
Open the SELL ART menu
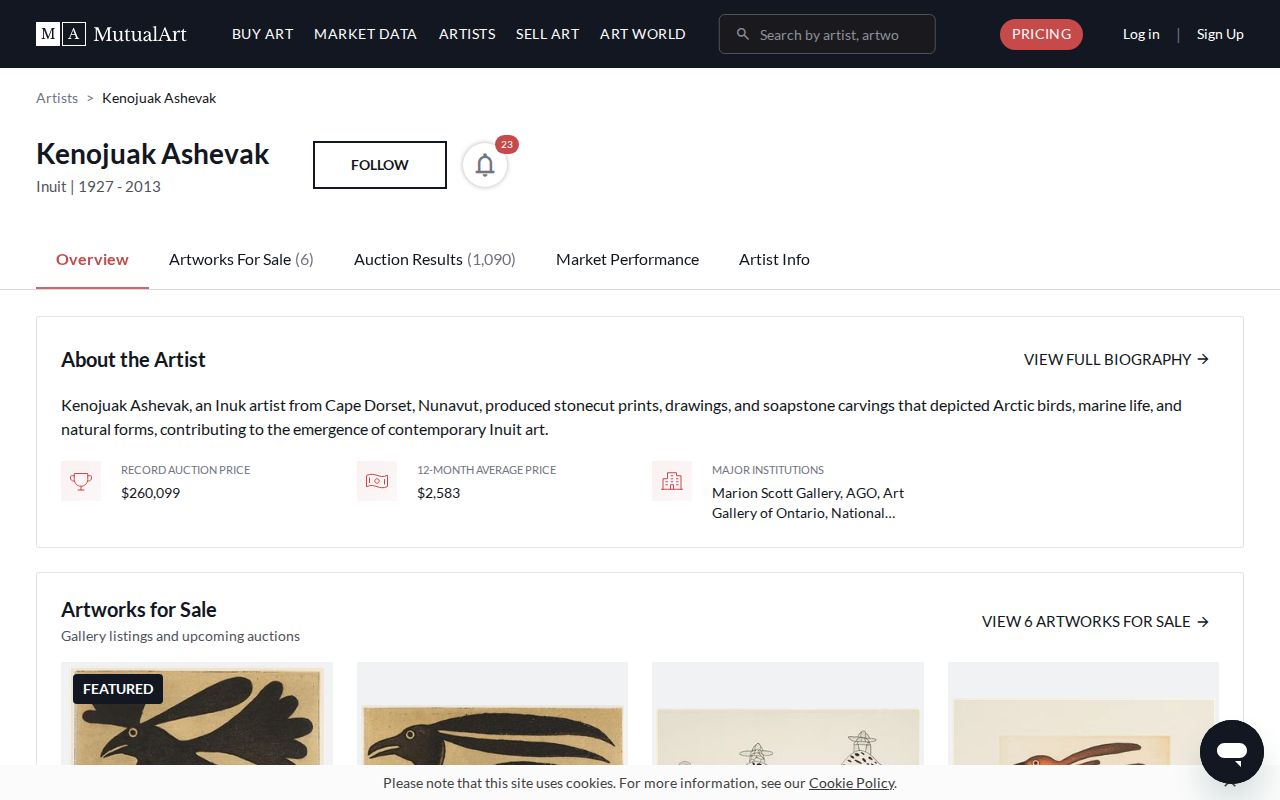(x=548, y=34)
